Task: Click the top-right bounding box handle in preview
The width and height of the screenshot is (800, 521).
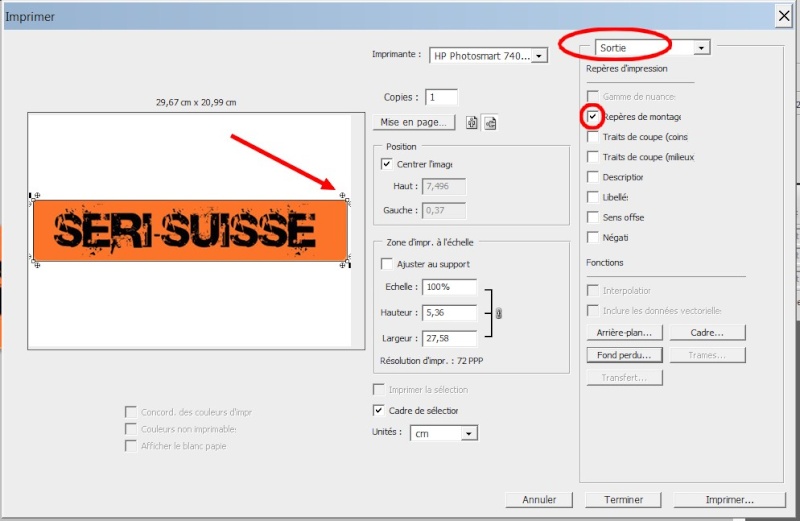Action: [348, 201]
